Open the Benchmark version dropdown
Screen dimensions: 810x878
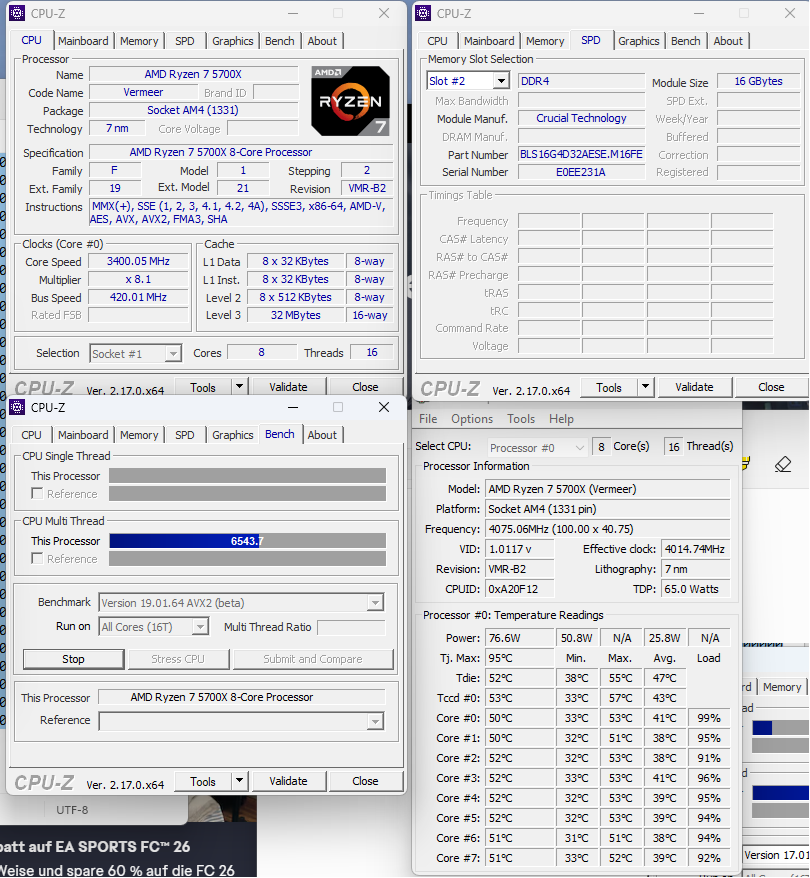375,603
